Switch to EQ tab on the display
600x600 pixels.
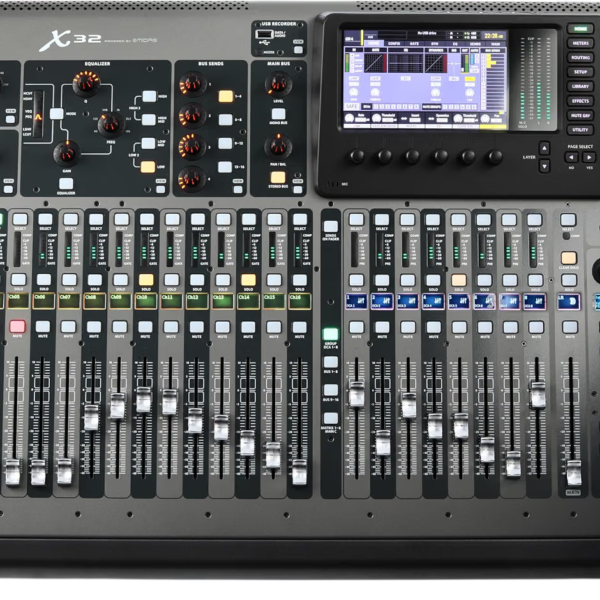(455, 44)
